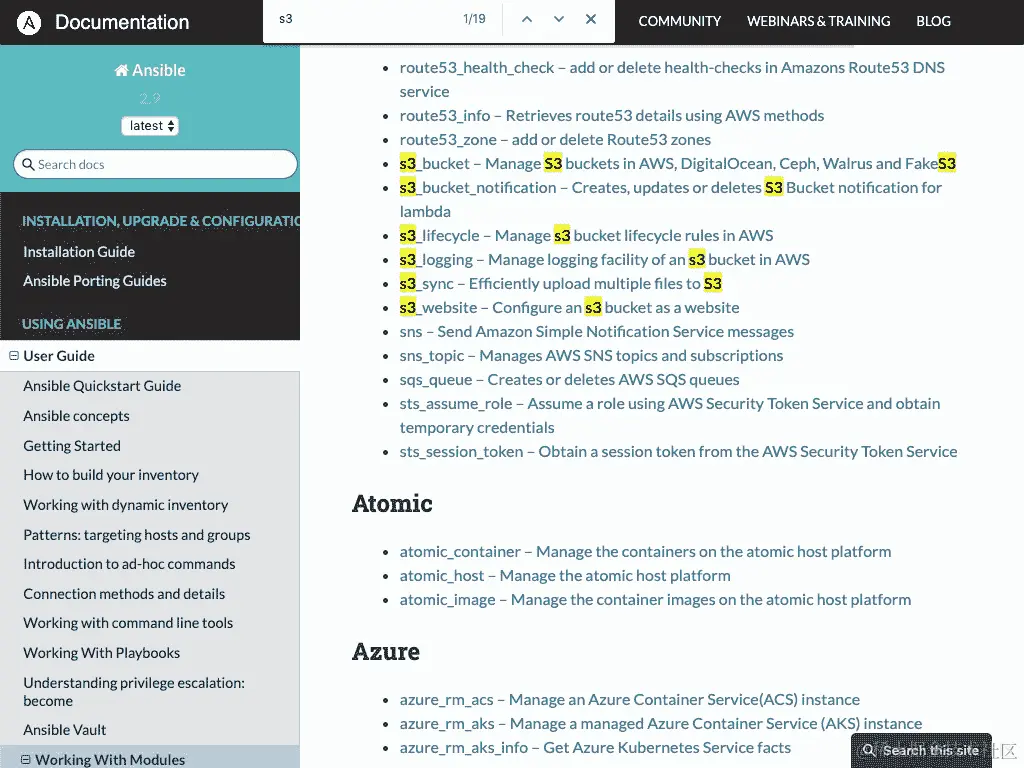The height and width of the screenshot is (768, 1024).
Task: Open How to build your inventory
Action: (x=111, y=475)
